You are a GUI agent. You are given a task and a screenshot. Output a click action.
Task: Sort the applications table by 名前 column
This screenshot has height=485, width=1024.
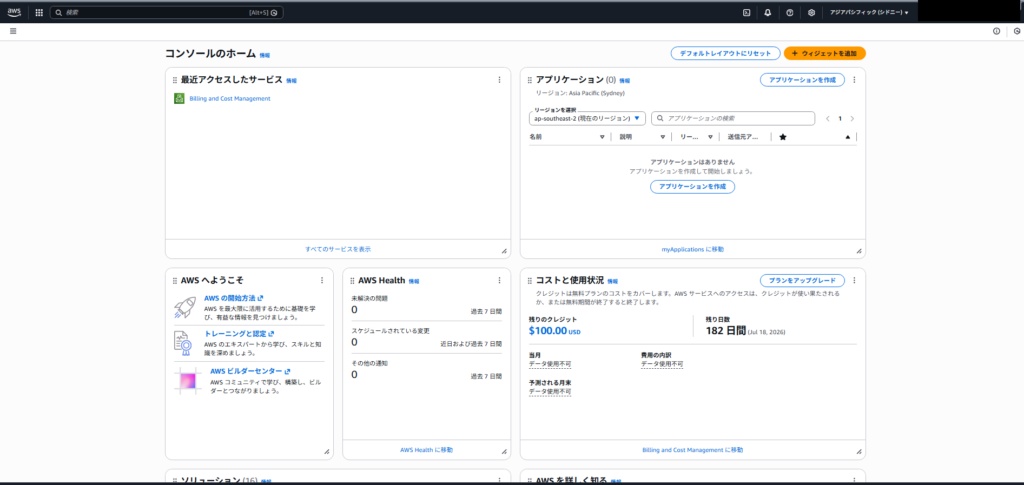(536, 137)
